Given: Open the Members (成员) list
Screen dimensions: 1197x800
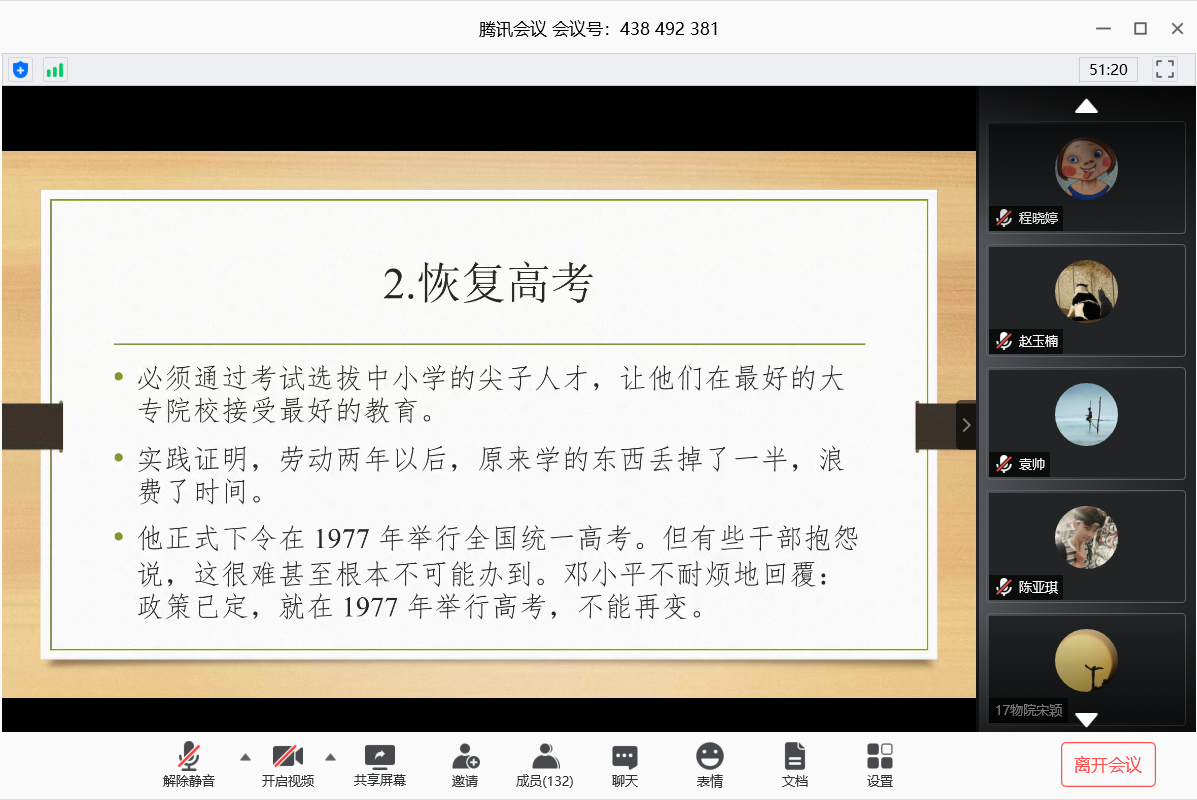Looking at the screenshot, I should (544, 766).
